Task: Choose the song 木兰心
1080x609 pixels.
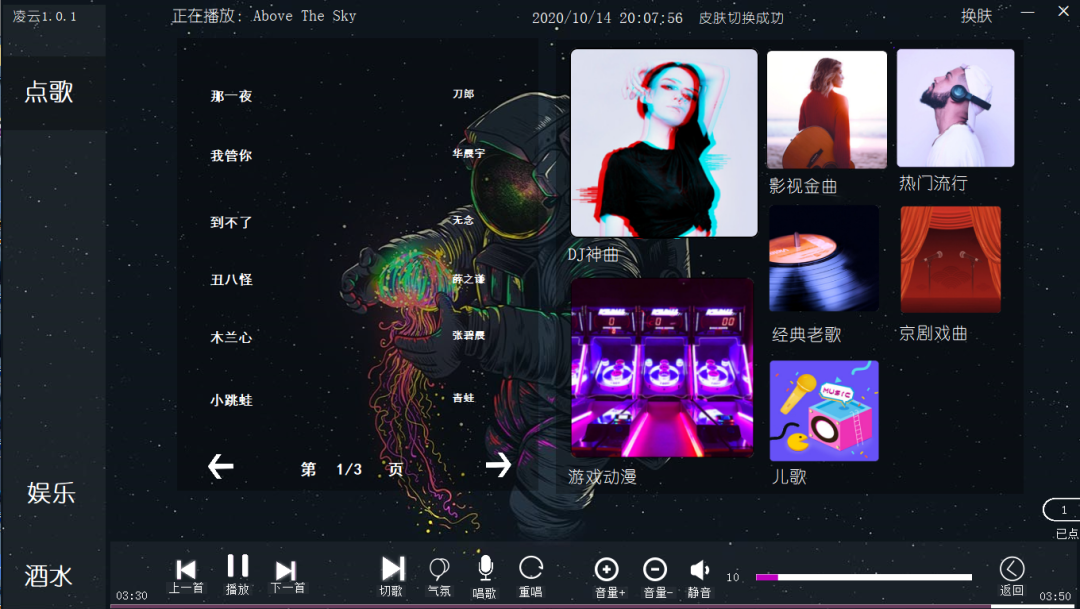Action: (231, 338)
